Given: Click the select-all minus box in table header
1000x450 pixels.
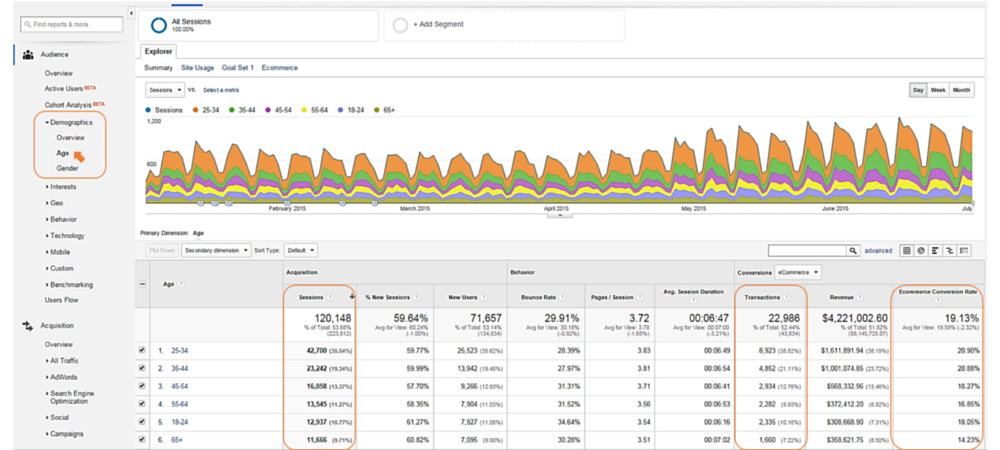Looking at the screenshot, I should (x=142, y=284).
